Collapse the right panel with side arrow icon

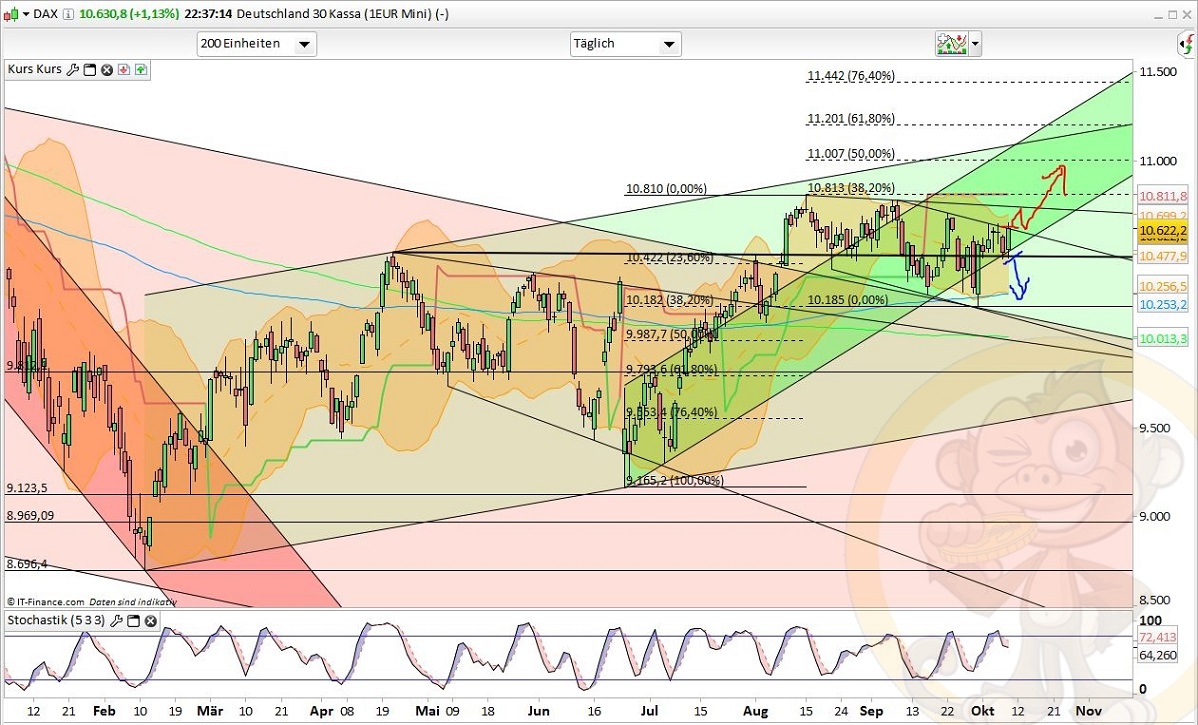click(1186, 46)
